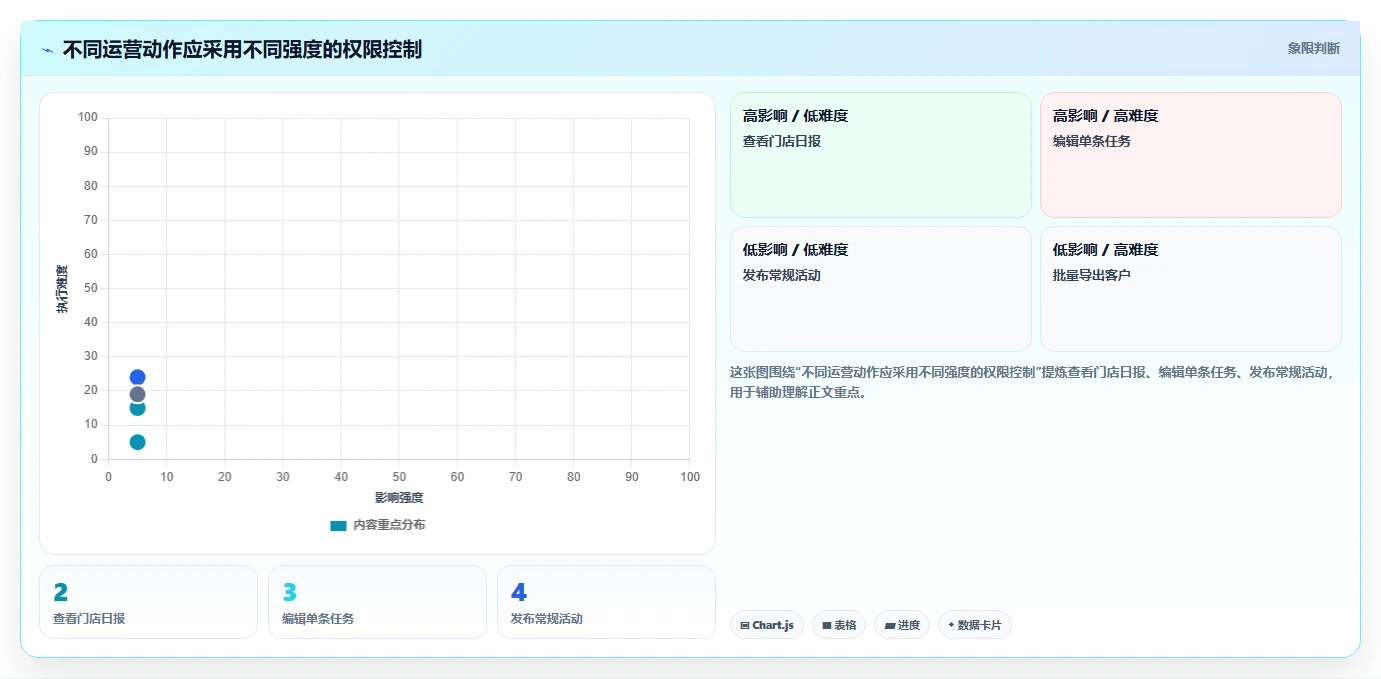Select the stat card numbered 2
1381x679 pixels.
148,602
